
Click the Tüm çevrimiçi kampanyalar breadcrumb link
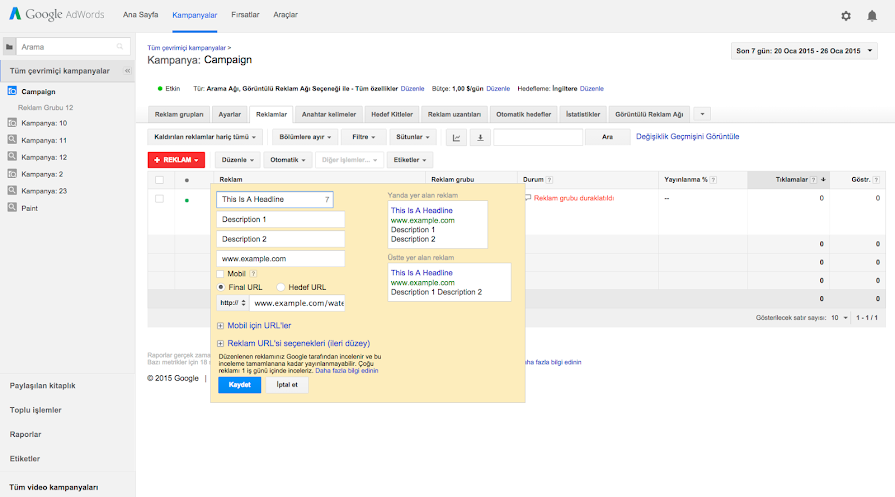point(187,48)
